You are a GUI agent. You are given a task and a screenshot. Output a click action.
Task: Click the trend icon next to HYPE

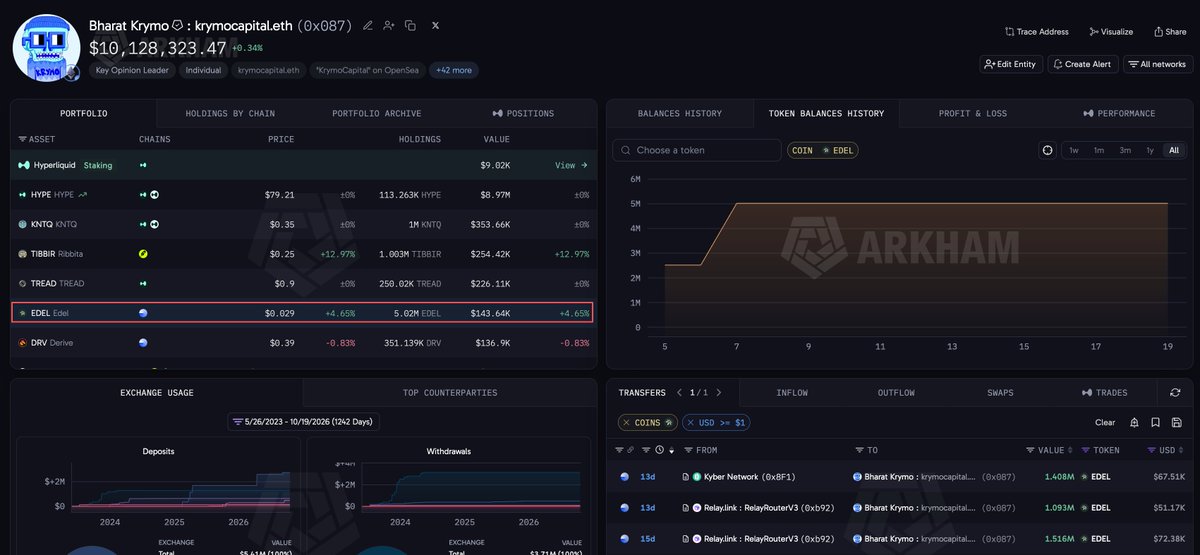[83, 194]
